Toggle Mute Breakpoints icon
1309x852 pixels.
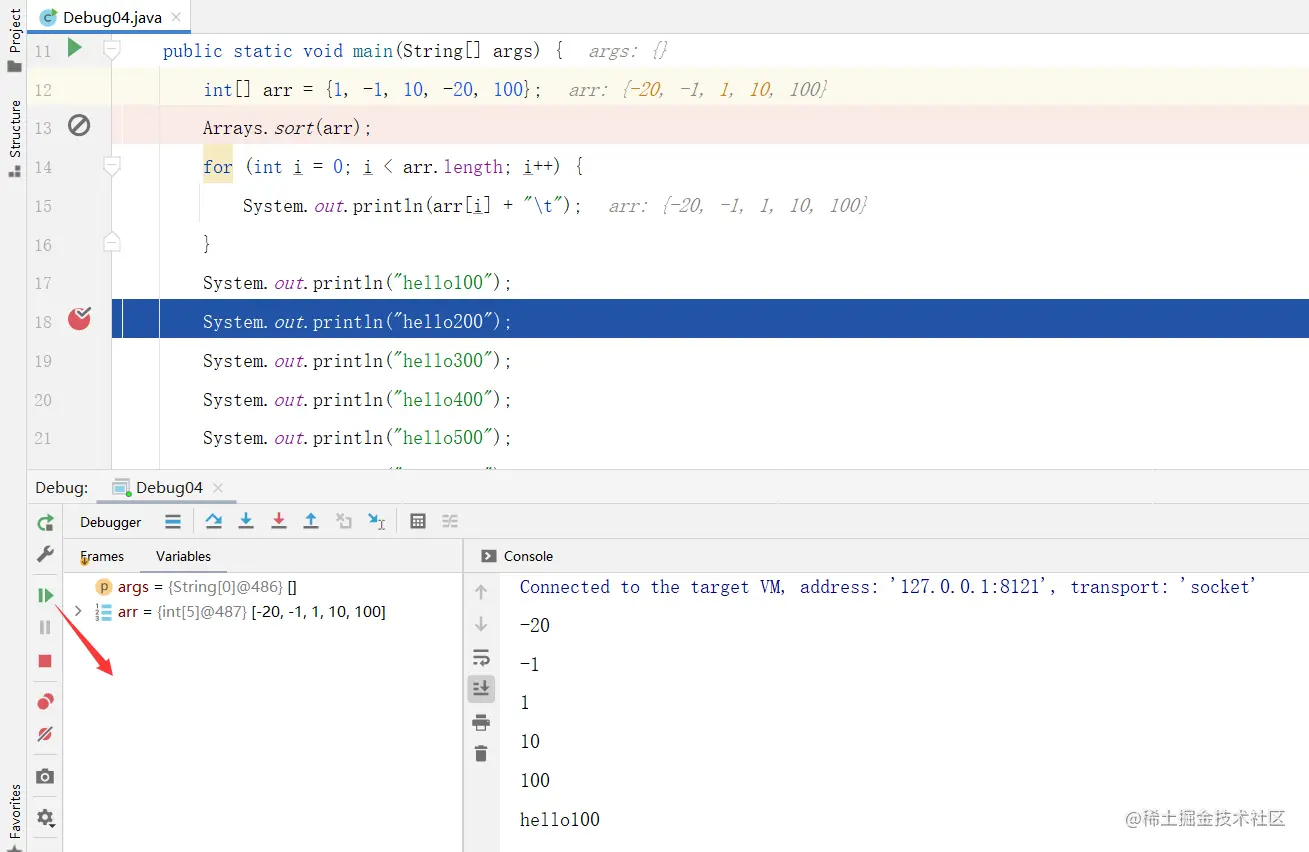pyautogui.click(x=45, y=734)
